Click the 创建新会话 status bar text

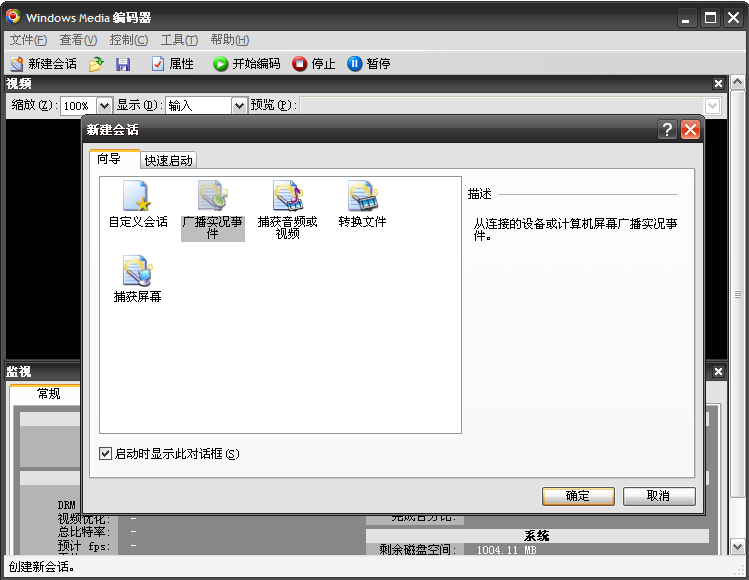42,567
